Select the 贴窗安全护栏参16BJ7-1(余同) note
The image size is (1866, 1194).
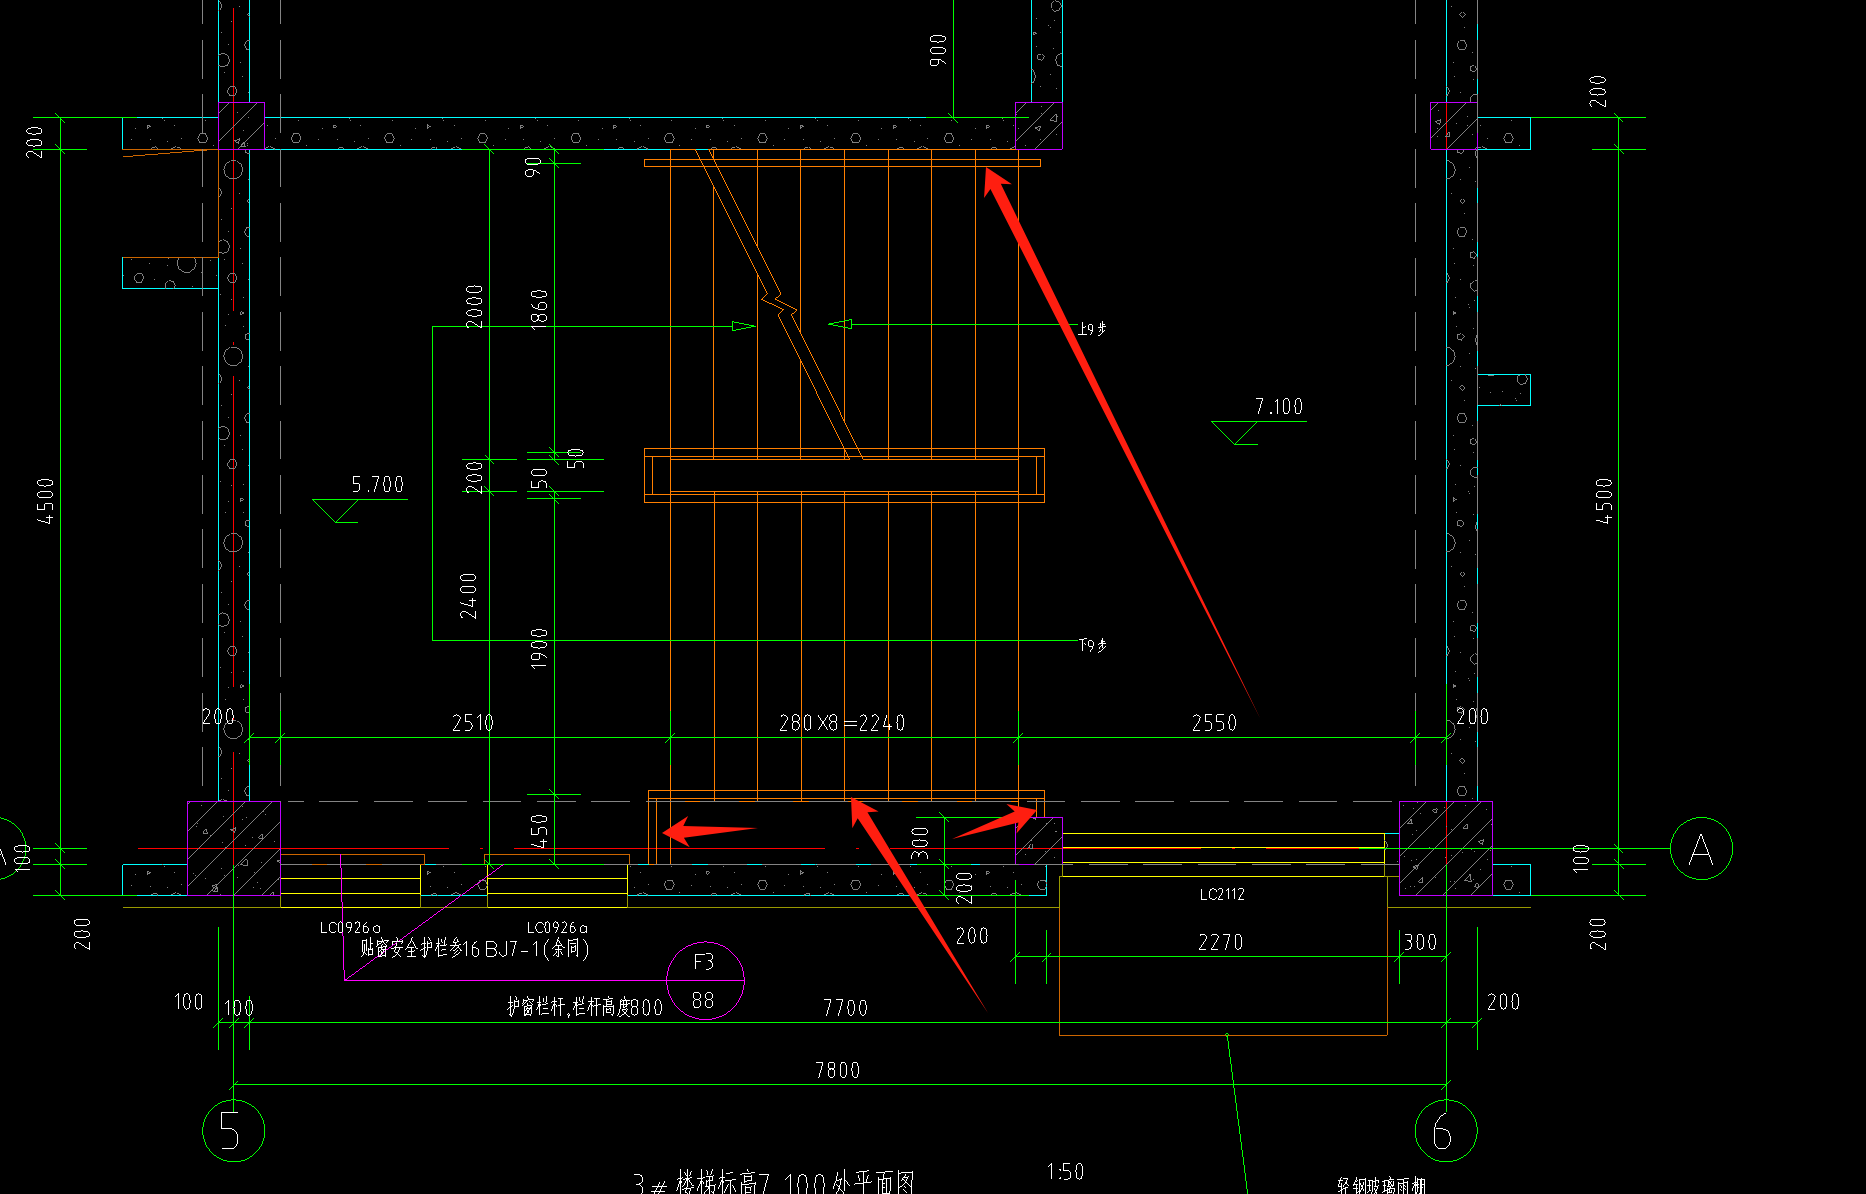click(474, 948)
